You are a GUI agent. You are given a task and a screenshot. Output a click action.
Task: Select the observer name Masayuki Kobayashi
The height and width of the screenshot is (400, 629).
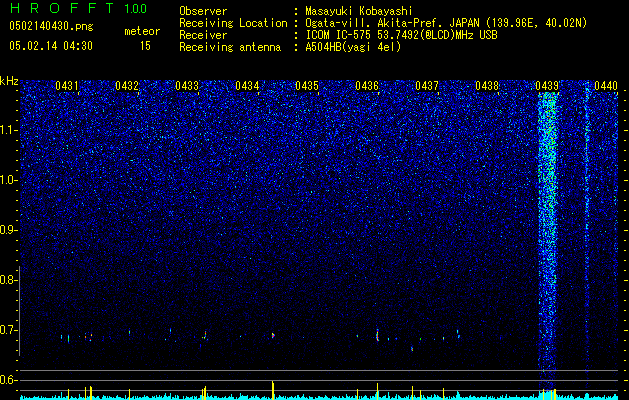[359, 11]
